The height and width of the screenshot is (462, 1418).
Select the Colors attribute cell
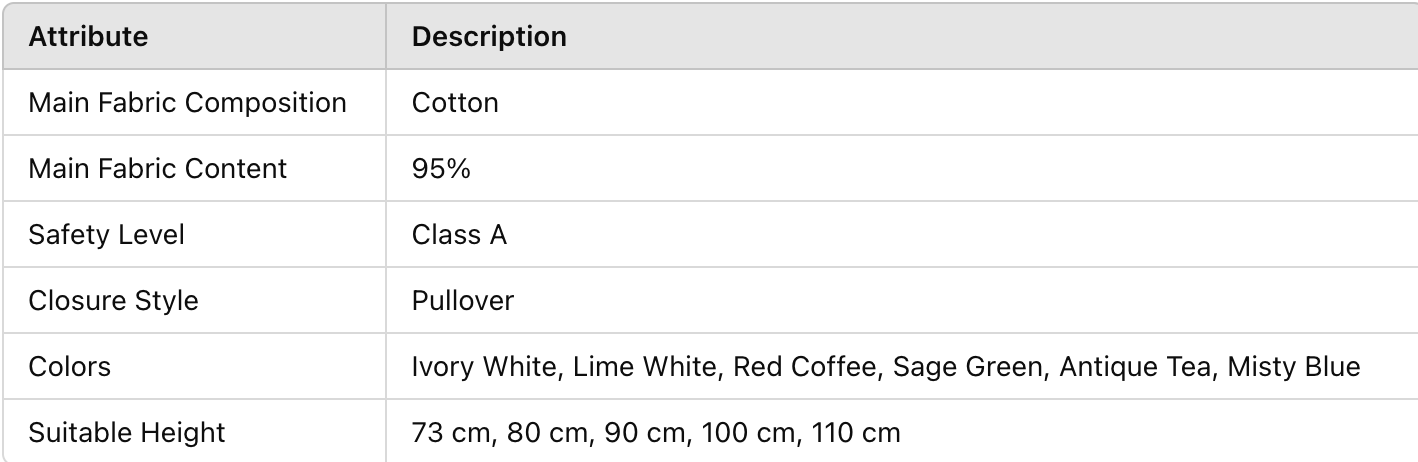pyautogui.click(x=69, y=366)
